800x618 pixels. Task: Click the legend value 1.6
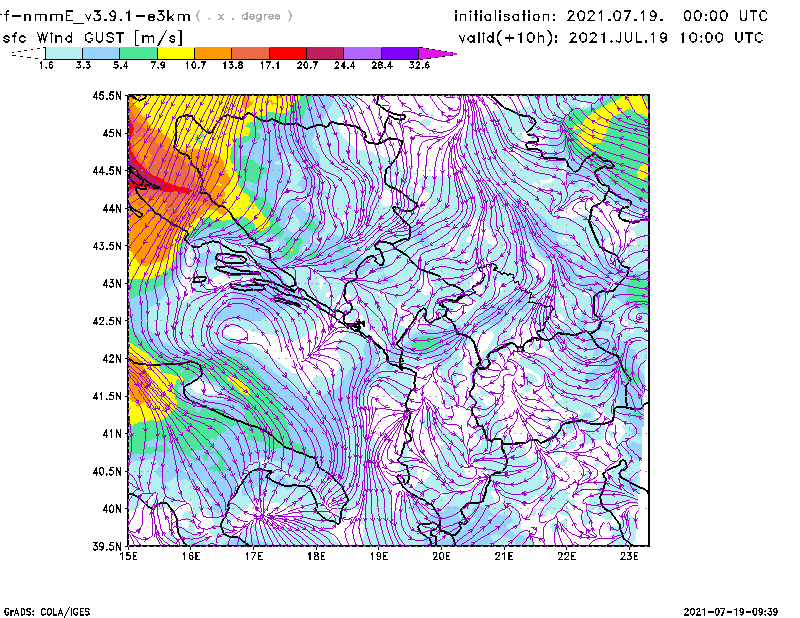(x=46, y=65)
